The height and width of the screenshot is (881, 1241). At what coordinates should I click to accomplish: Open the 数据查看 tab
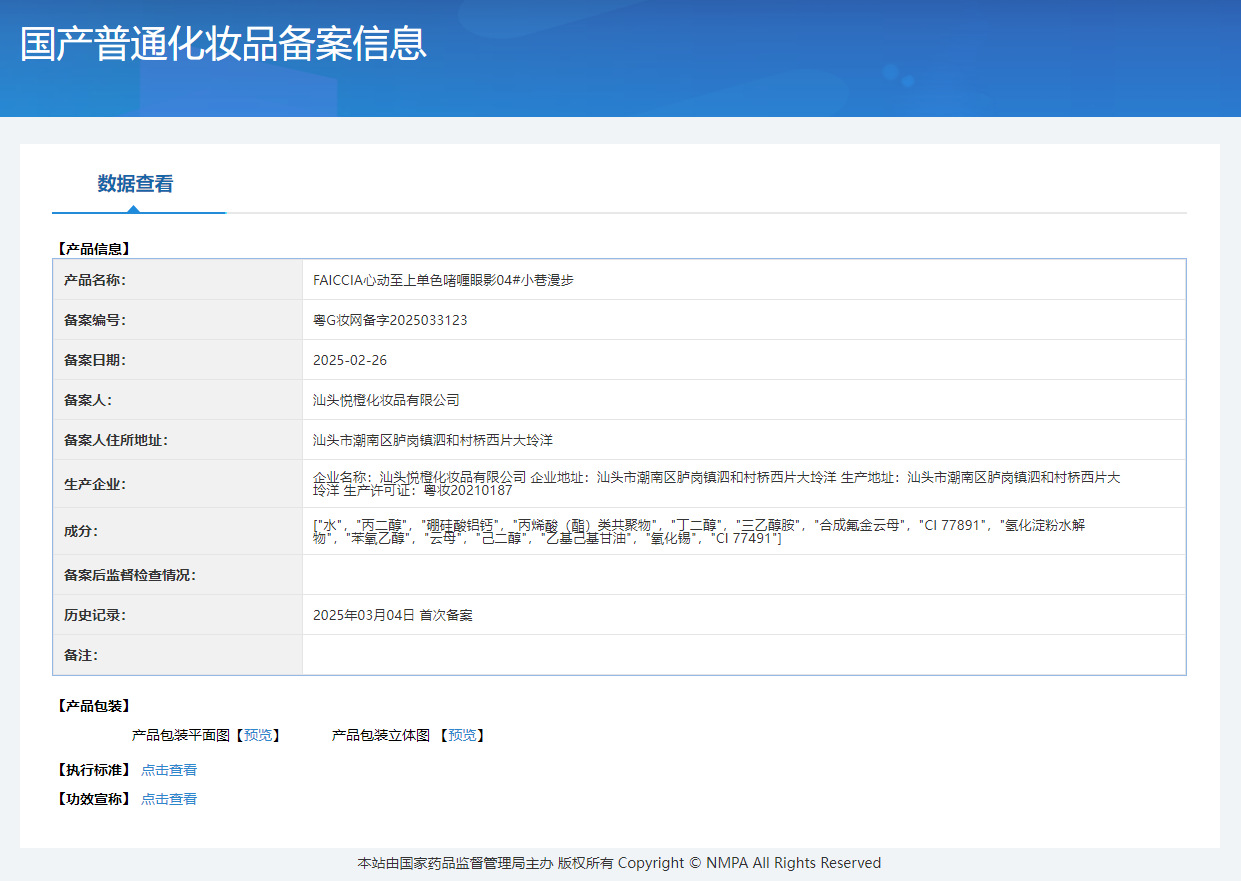(x=136, y=184)
